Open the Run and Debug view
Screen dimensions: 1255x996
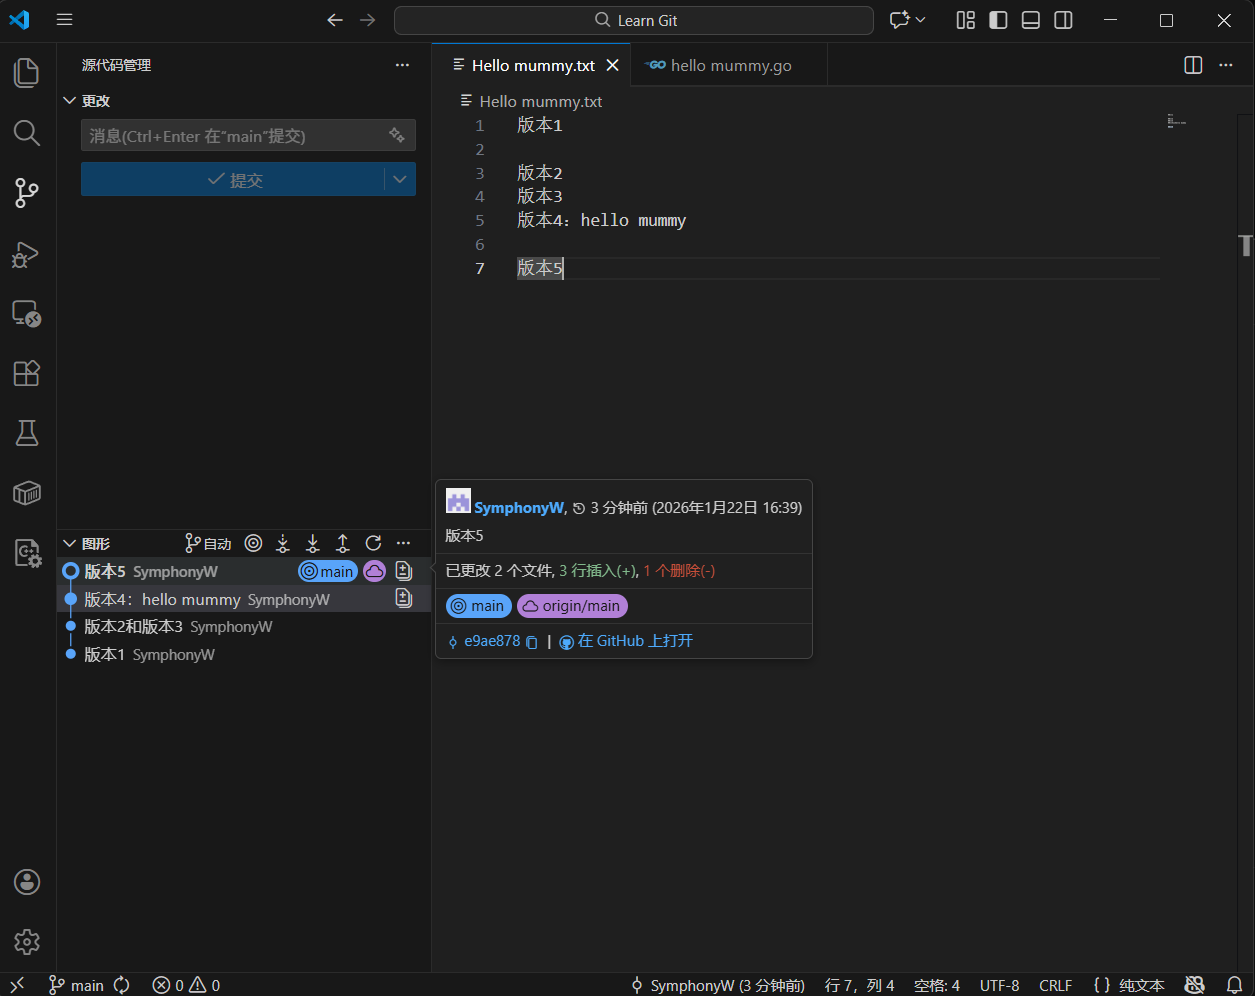tap(27, 253)
